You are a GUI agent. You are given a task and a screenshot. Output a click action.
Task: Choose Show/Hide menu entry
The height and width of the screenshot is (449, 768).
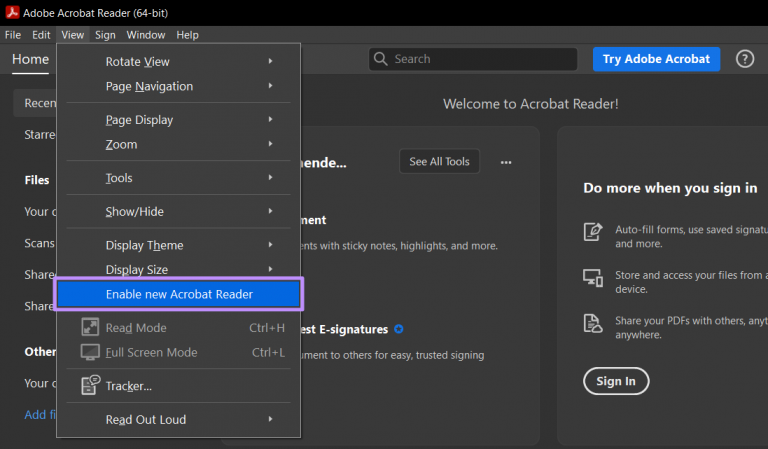click(179, 212)
